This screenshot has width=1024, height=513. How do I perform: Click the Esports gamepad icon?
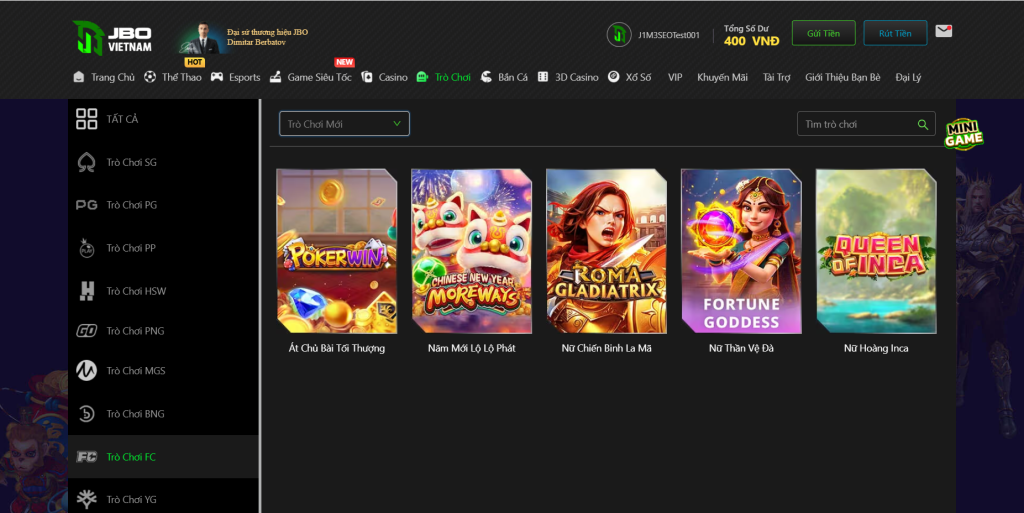click(217, 77)
